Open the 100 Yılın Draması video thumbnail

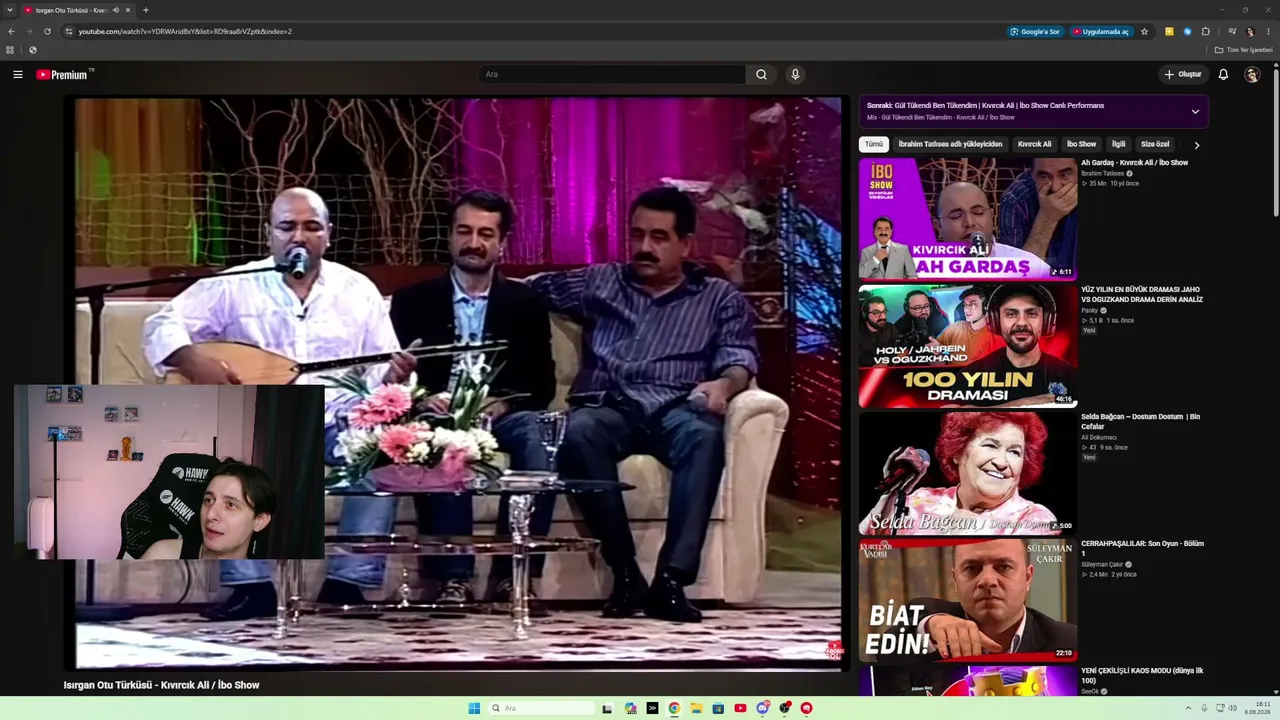pyautogui.click(x=967, y=345)
